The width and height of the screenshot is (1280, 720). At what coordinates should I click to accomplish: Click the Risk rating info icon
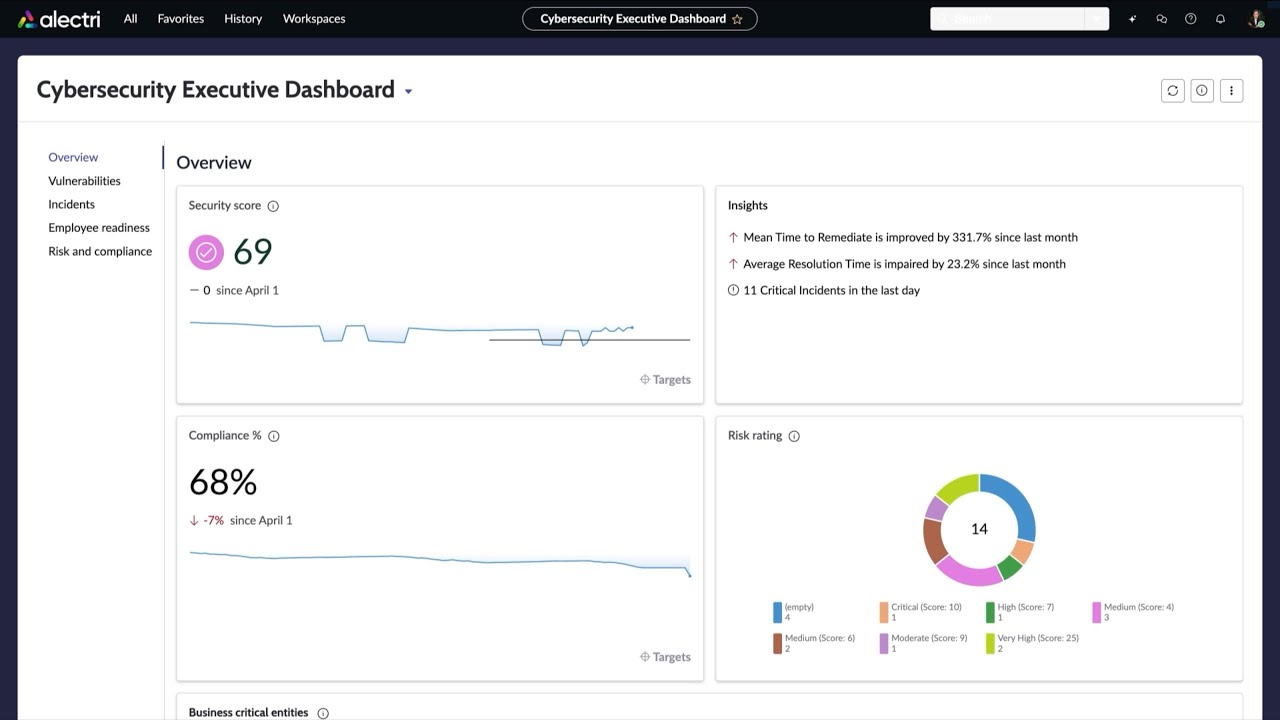pyautogui.click(x=793, y=435)
